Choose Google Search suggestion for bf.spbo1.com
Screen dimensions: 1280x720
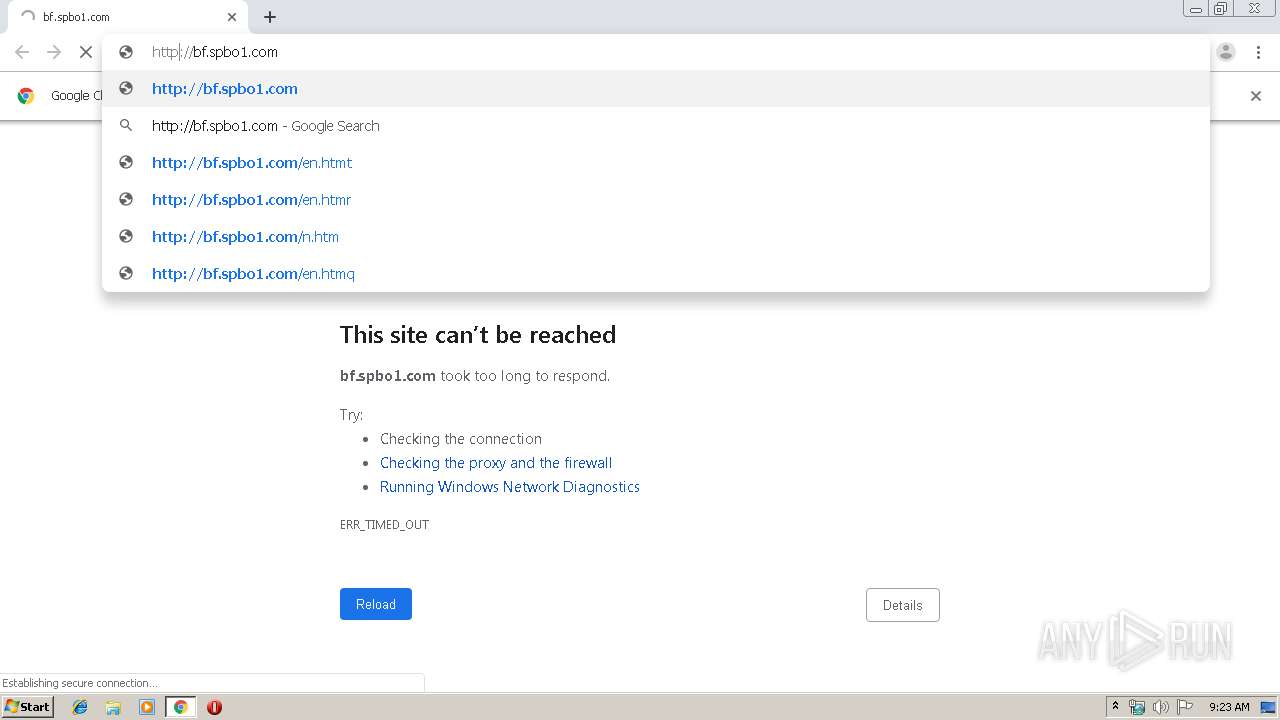pos(656,126)
